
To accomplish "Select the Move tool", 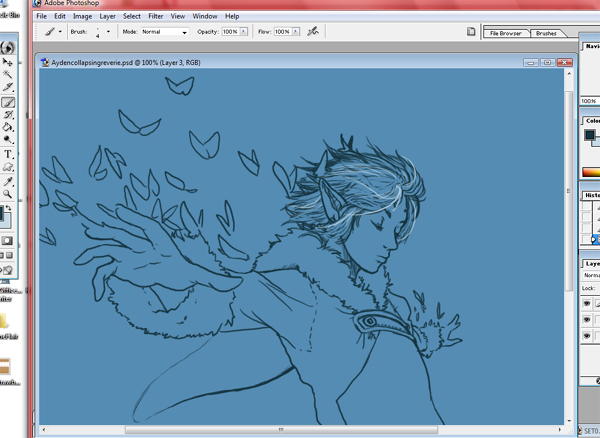I will click(x=8, y=62).
